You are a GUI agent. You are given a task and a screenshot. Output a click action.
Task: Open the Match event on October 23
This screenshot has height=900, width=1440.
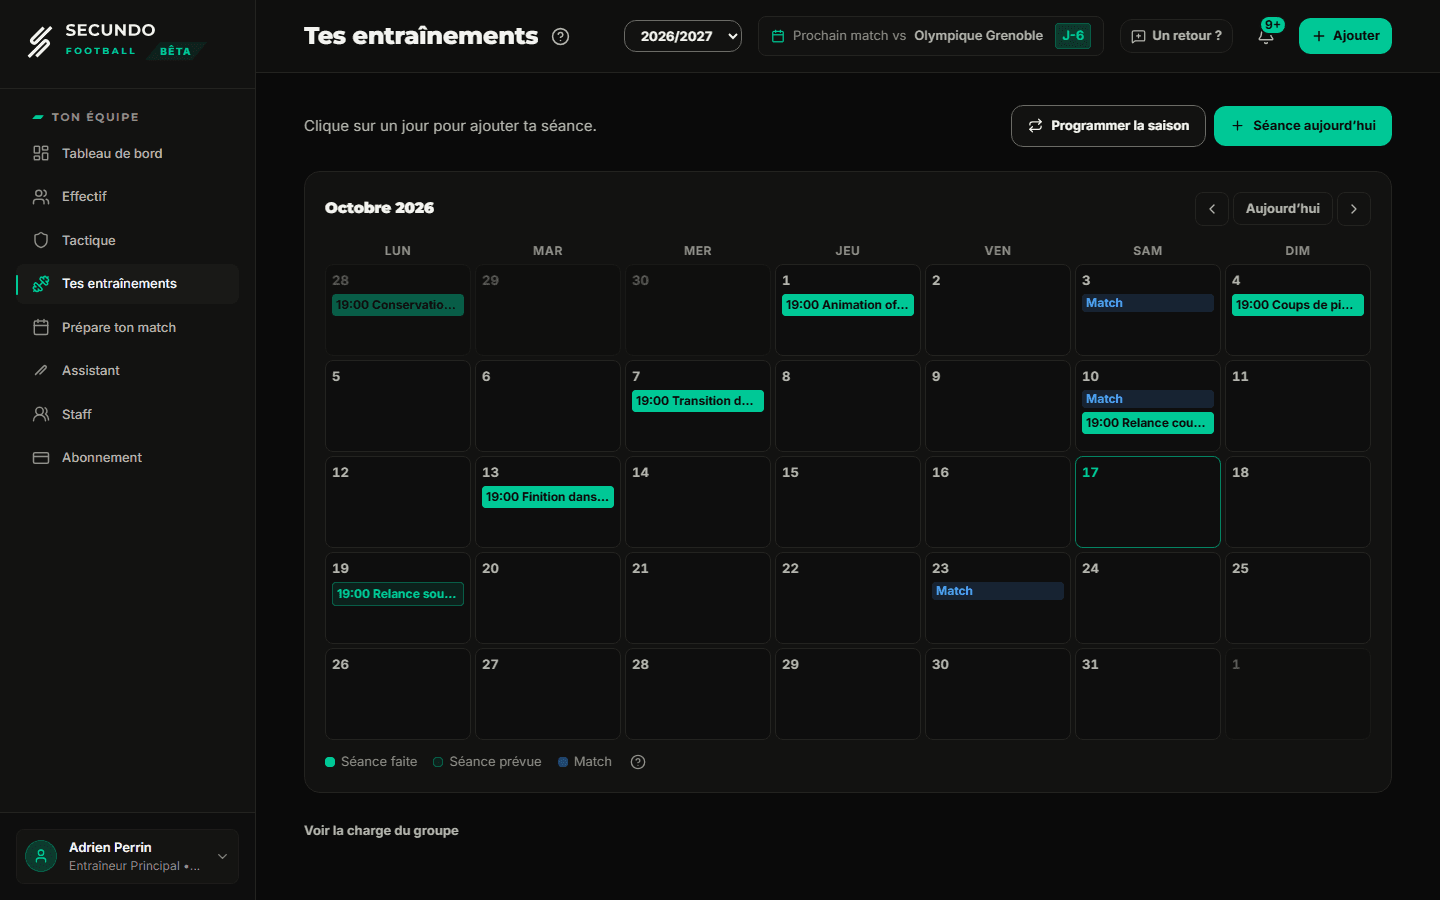tap(998, 591)
